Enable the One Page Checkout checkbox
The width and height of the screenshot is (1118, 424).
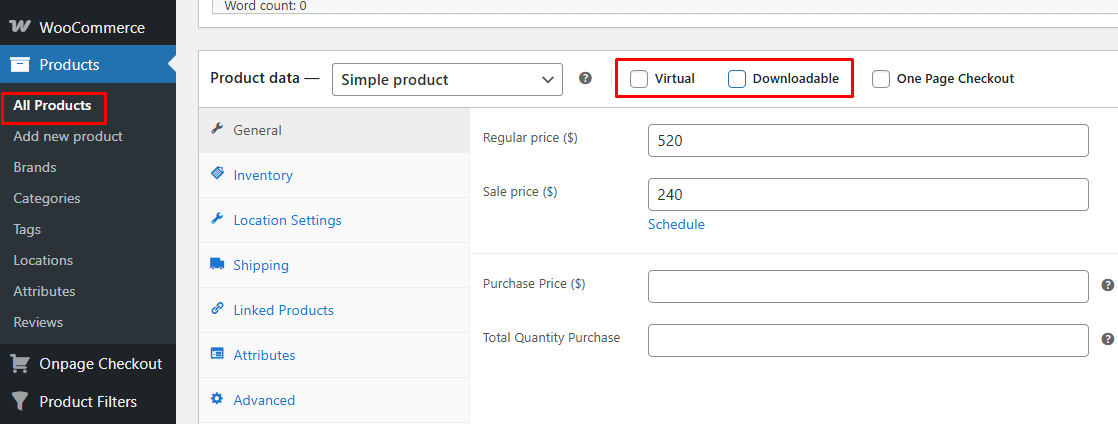(x=881, y=79)
